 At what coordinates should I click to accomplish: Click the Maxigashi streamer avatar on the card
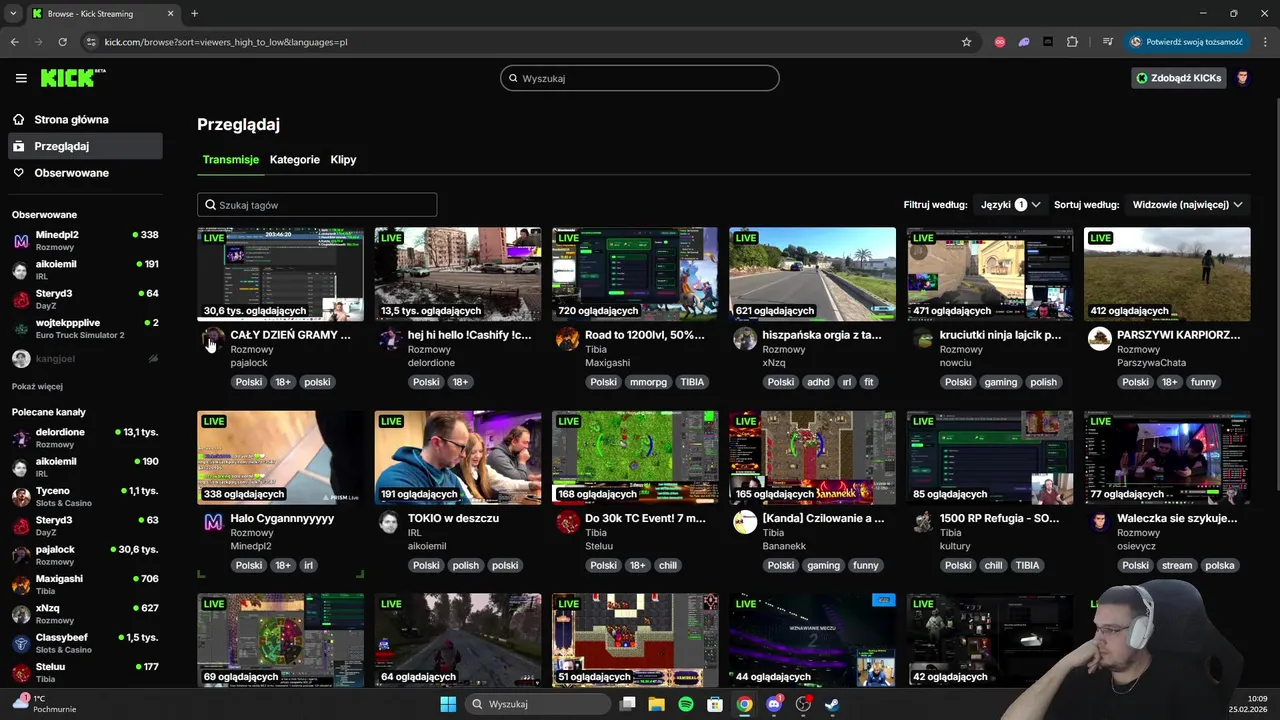[x=567, y=339]
